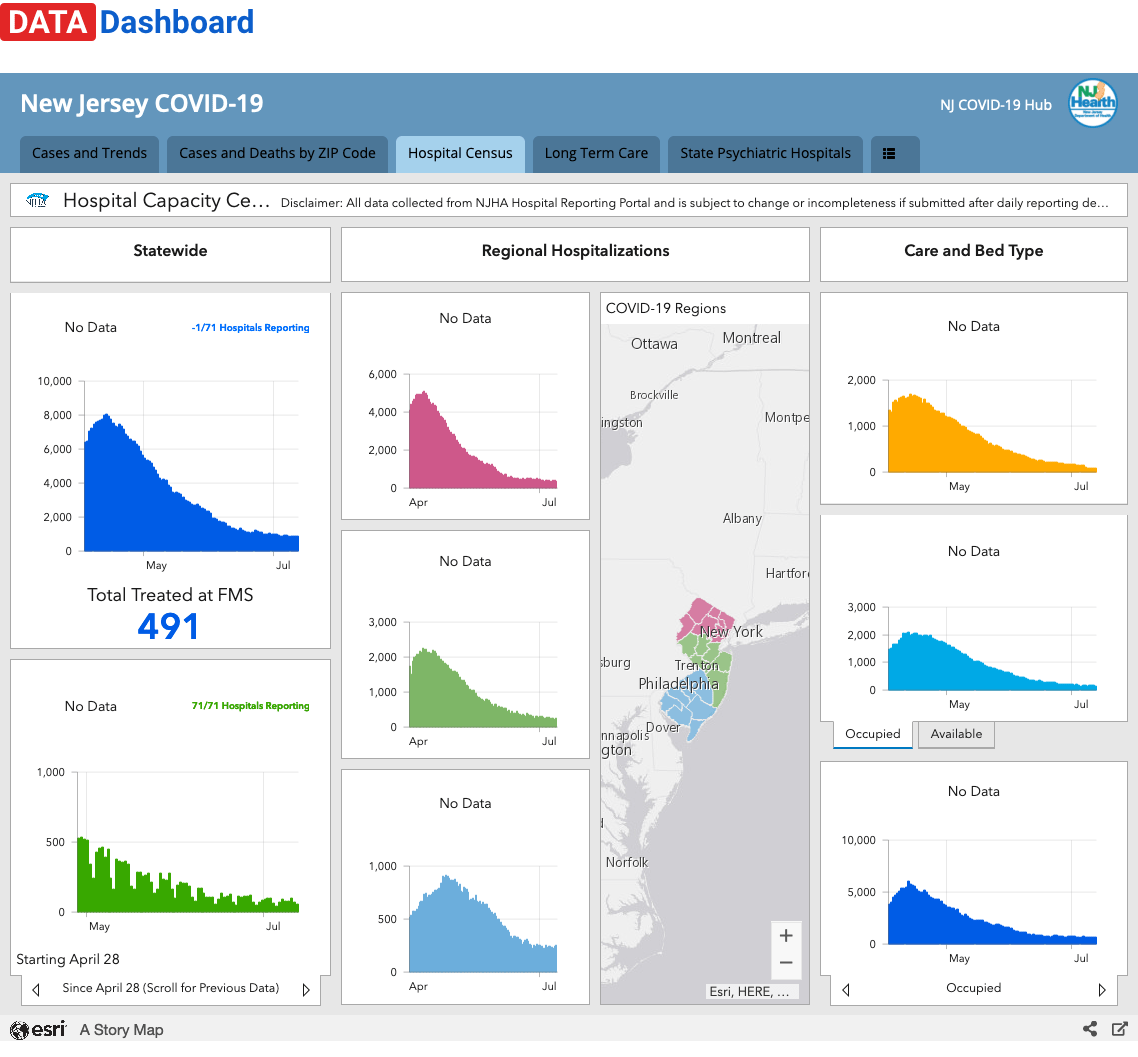Screen dimensions: 1138x1057
Task: Advance to next chart after Occupied
Action: [1102, 989]
